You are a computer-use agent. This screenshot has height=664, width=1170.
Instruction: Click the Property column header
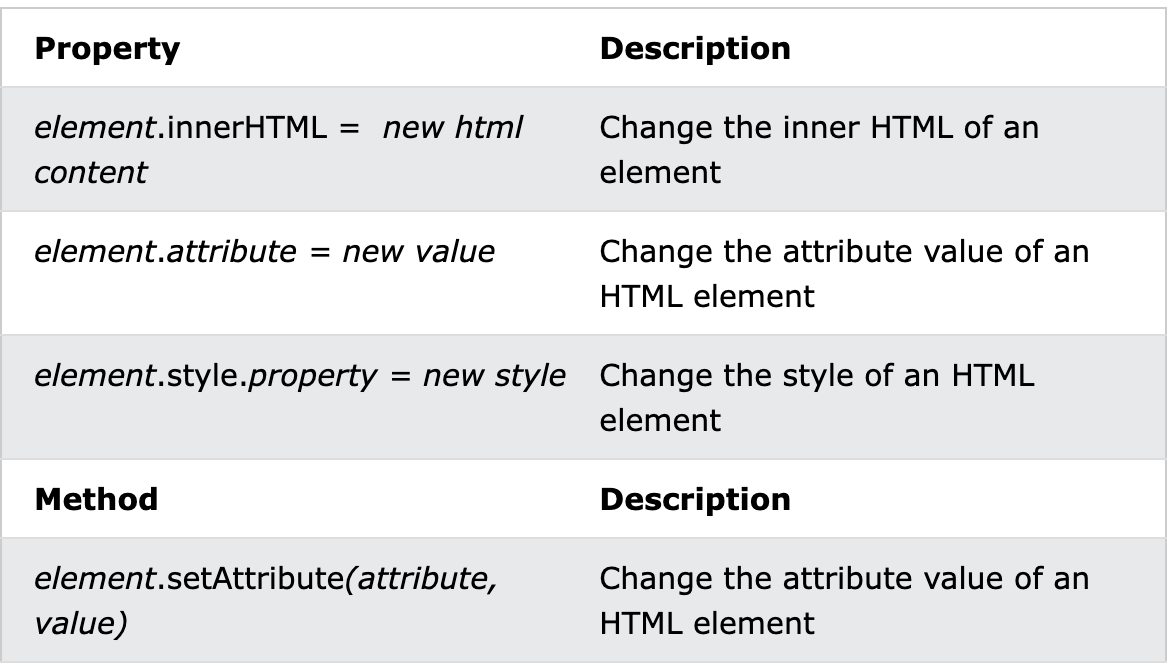point(107,49)
